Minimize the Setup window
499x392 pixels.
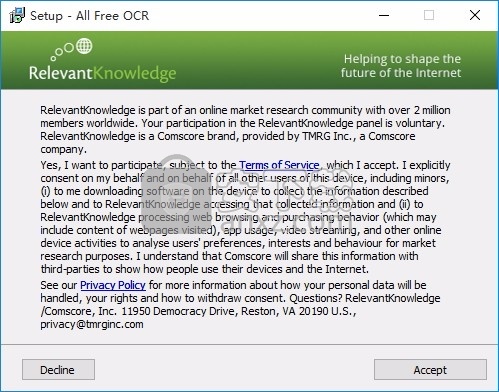tap(384, 15)
